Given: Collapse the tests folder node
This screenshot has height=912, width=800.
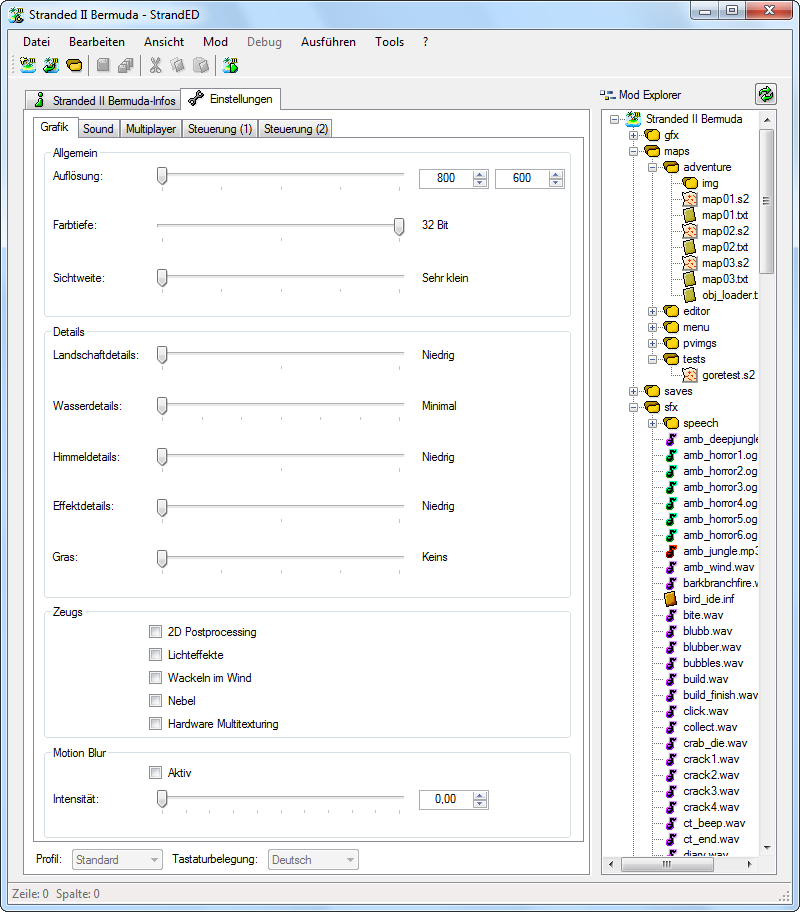Looking at the screenshot, I should click(x=652, y=359).
